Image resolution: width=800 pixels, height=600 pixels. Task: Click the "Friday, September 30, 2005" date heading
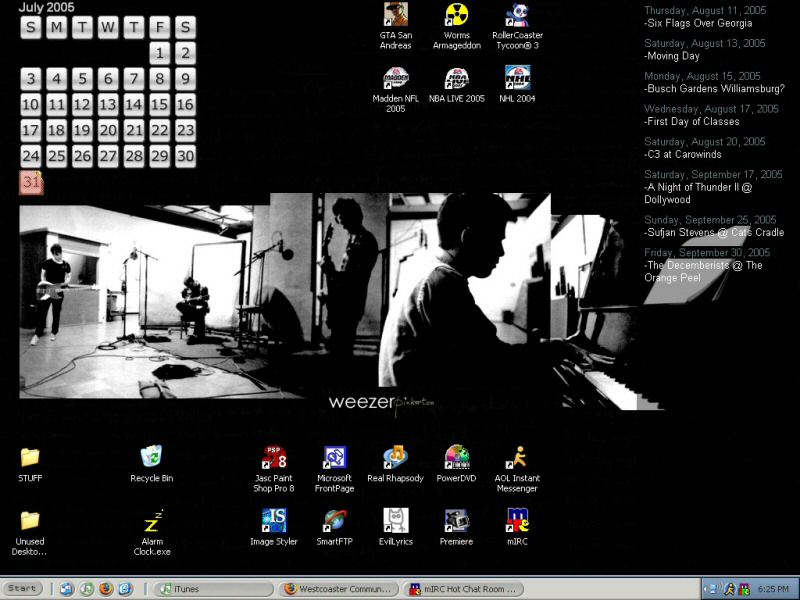707,253
